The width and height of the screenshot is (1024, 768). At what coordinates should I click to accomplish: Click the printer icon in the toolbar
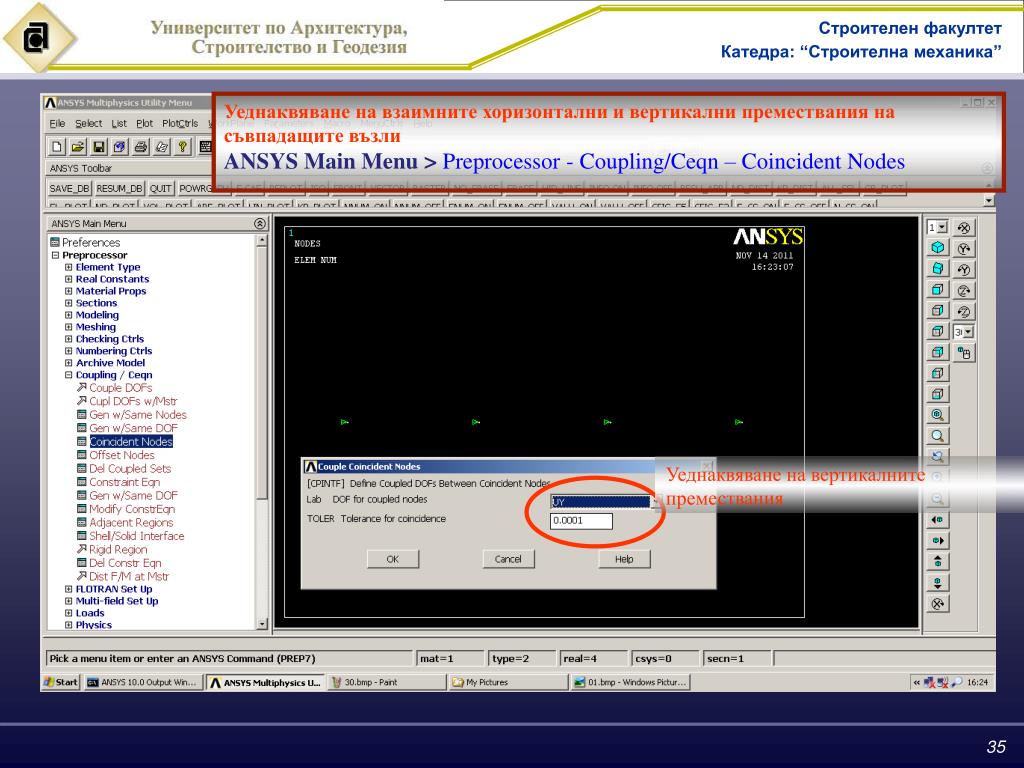point(140,147)
